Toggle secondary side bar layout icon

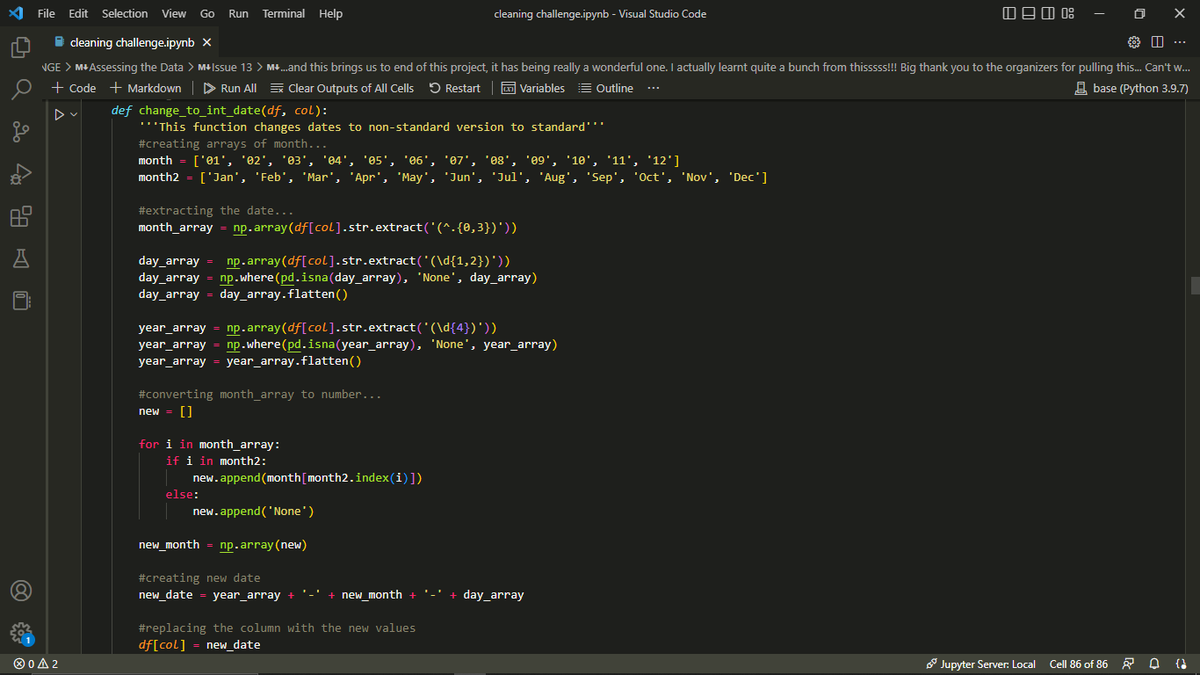pyautogui.click(x=1047, y=14)
